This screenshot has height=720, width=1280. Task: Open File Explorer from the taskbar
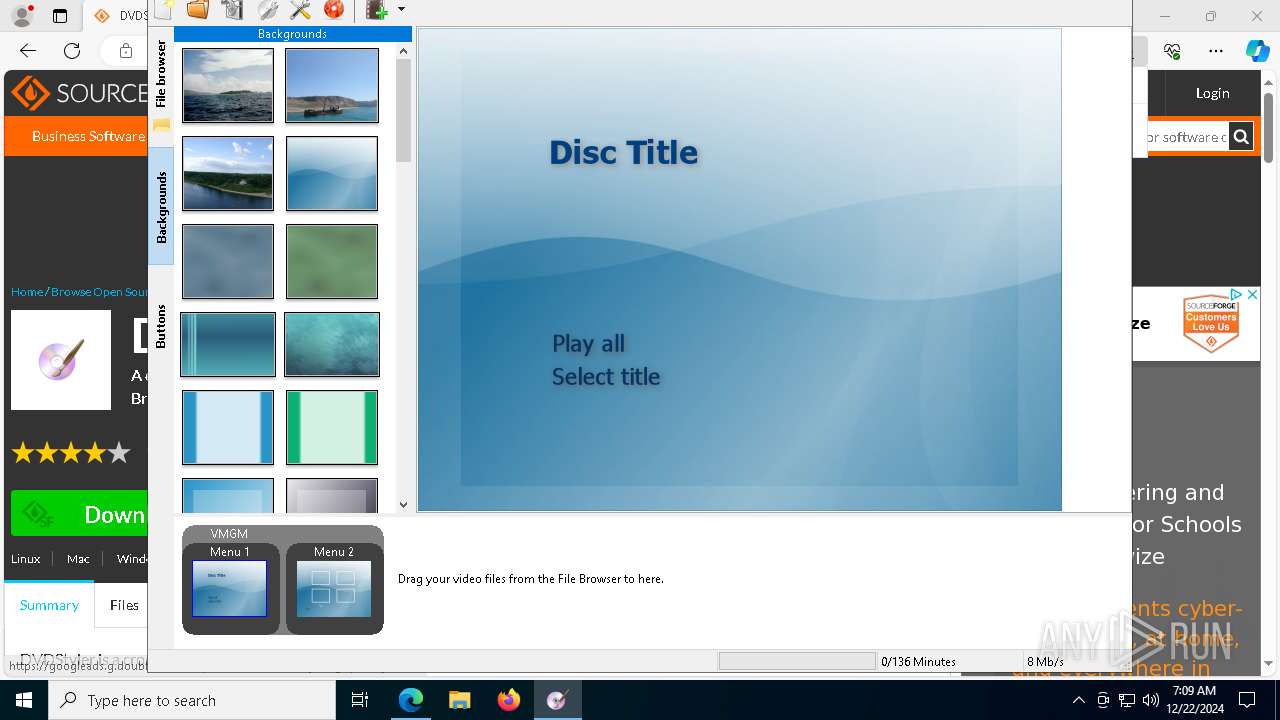pyautogui.click(x=459, y=700)
